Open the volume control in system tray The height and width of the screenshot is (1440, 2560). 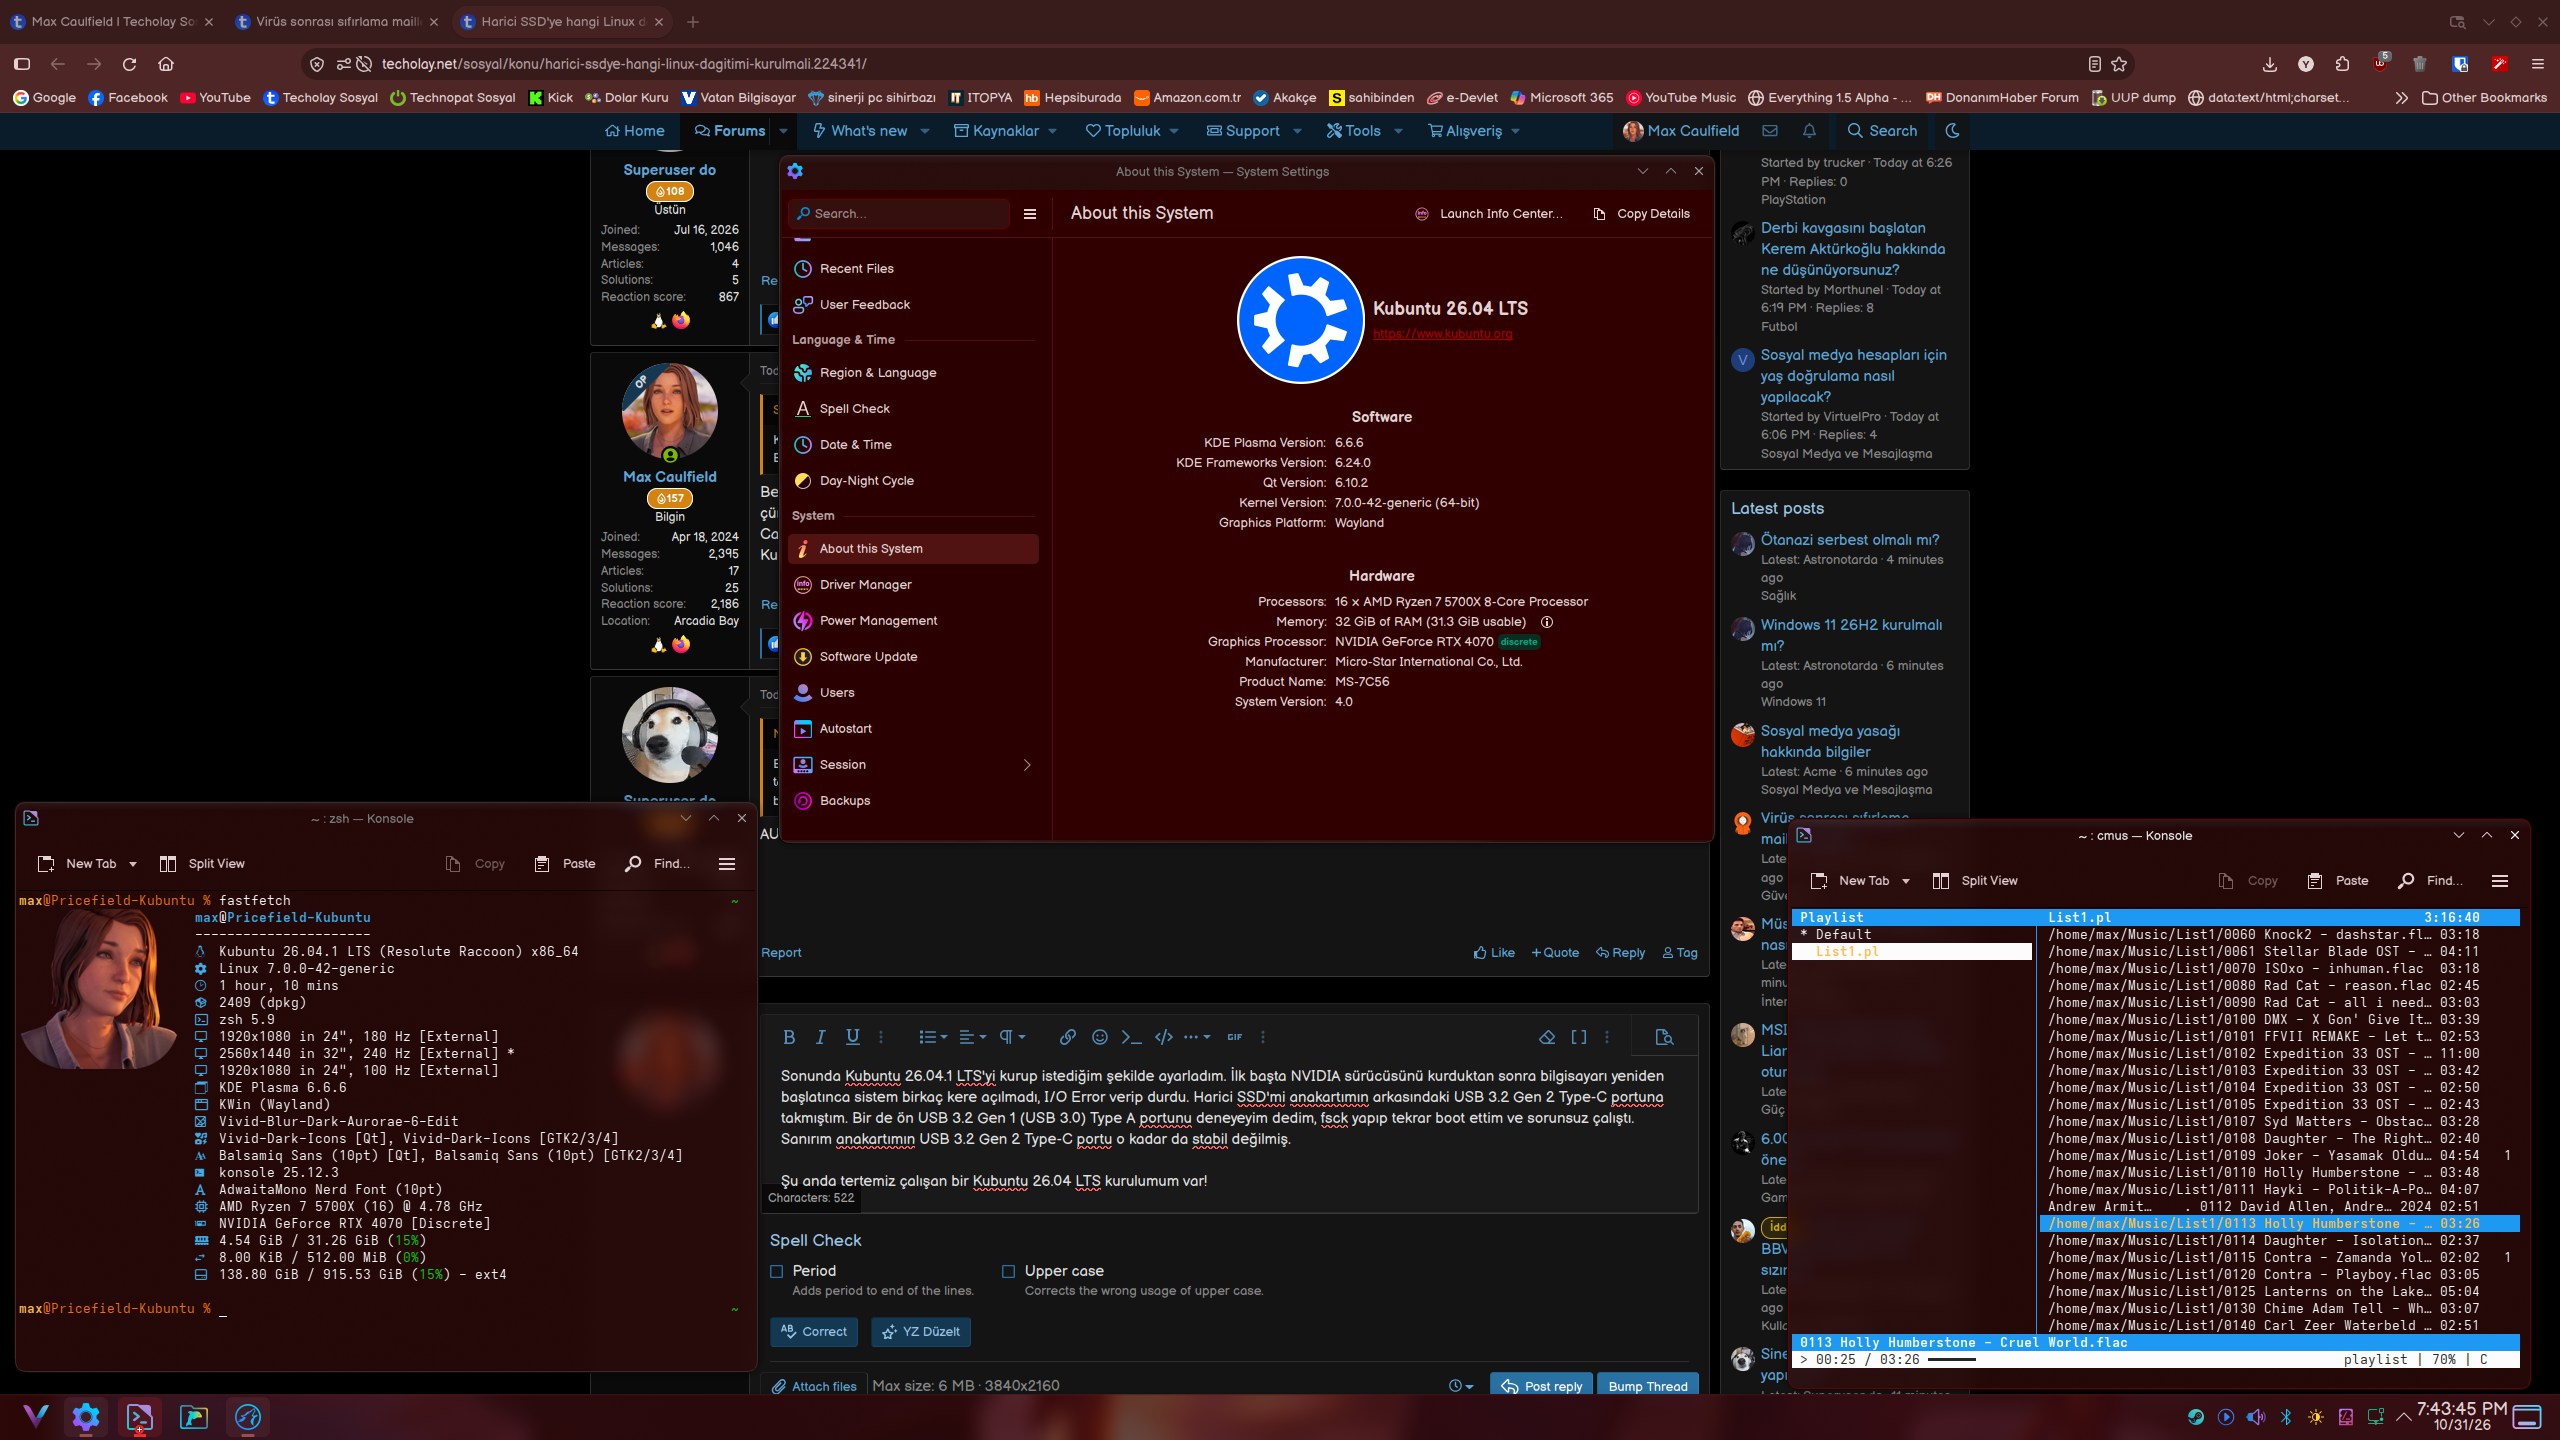tap(2256, 1417)
